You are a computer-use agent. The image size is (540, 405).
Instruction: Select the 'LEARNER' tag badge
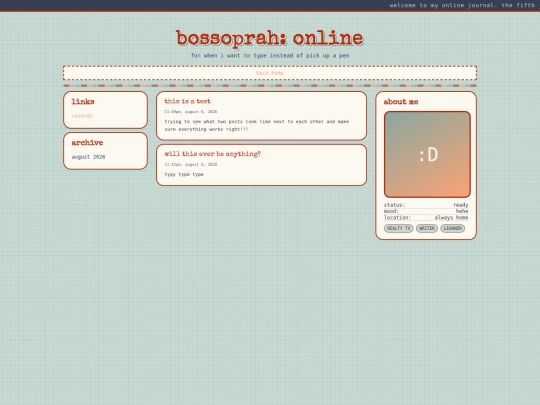pyautogui.click(x=453, y=228)
